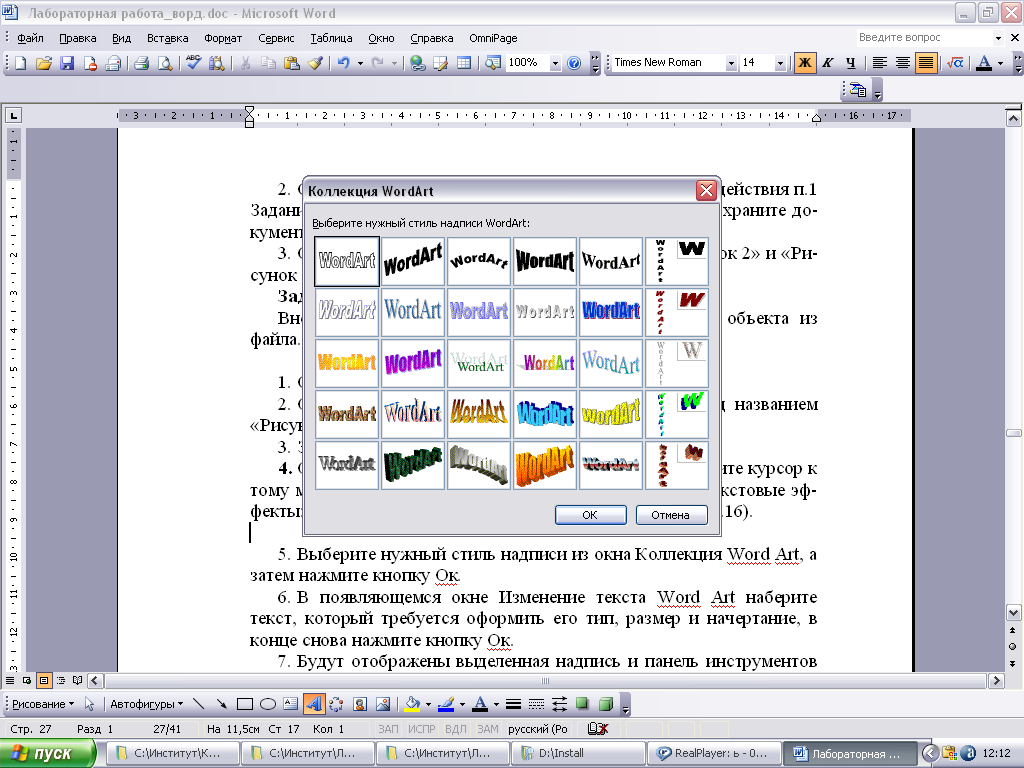
Task: Insert a table with the table icon
Action: pyautogui.click(x=464, y=63)
